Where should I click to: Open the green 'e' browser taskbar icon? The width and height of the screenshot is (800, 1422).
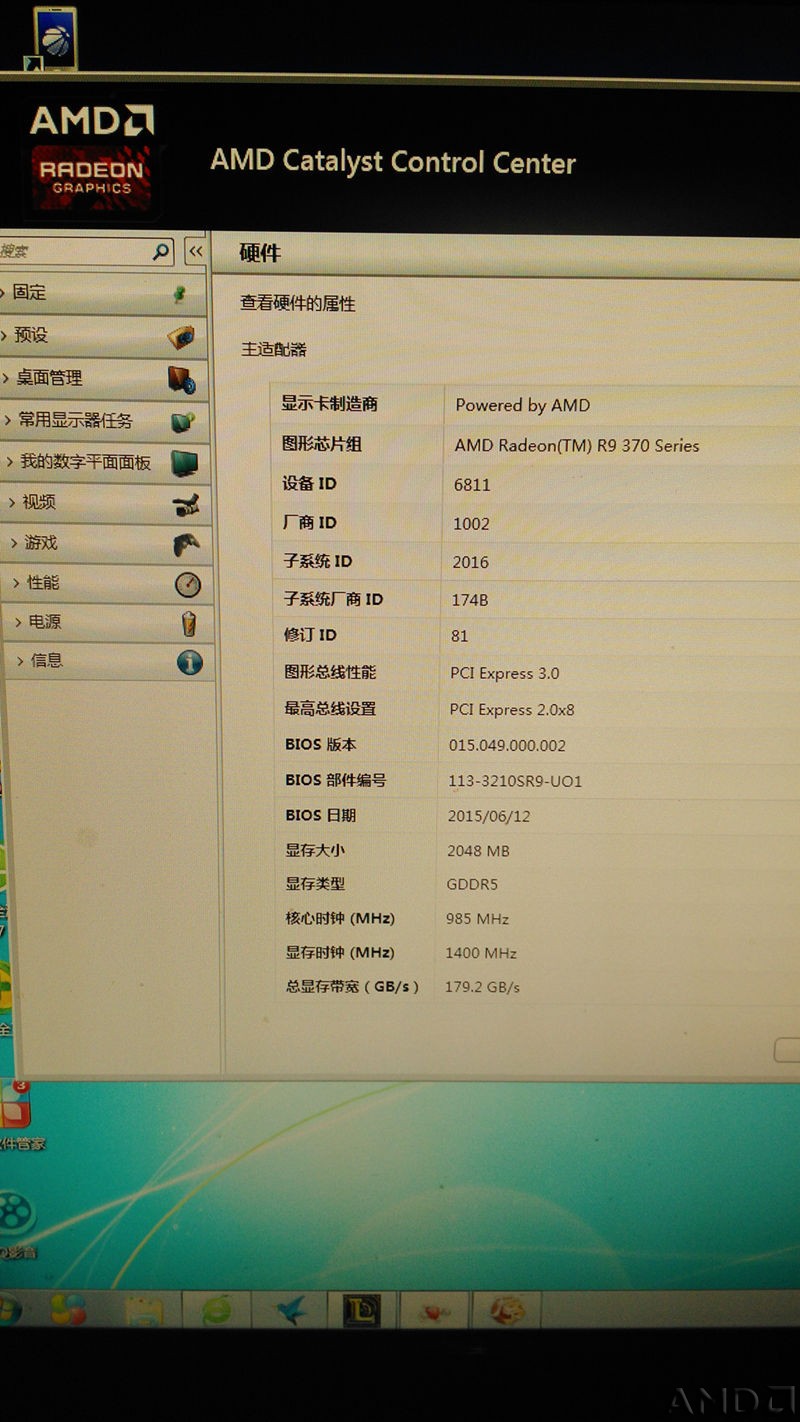217,1310
